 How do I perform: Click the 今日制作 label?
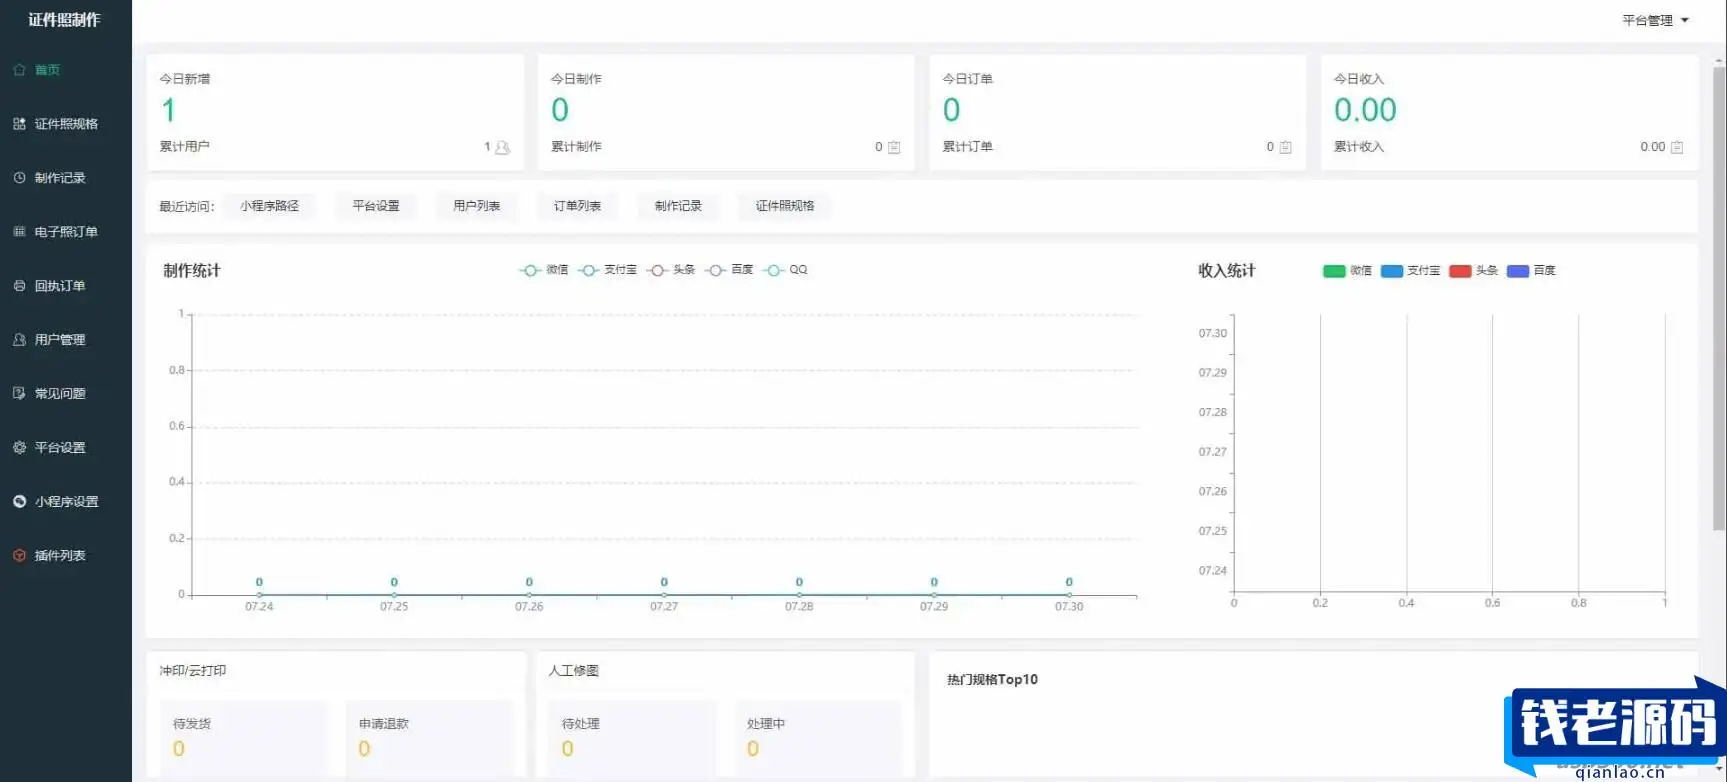576,79
